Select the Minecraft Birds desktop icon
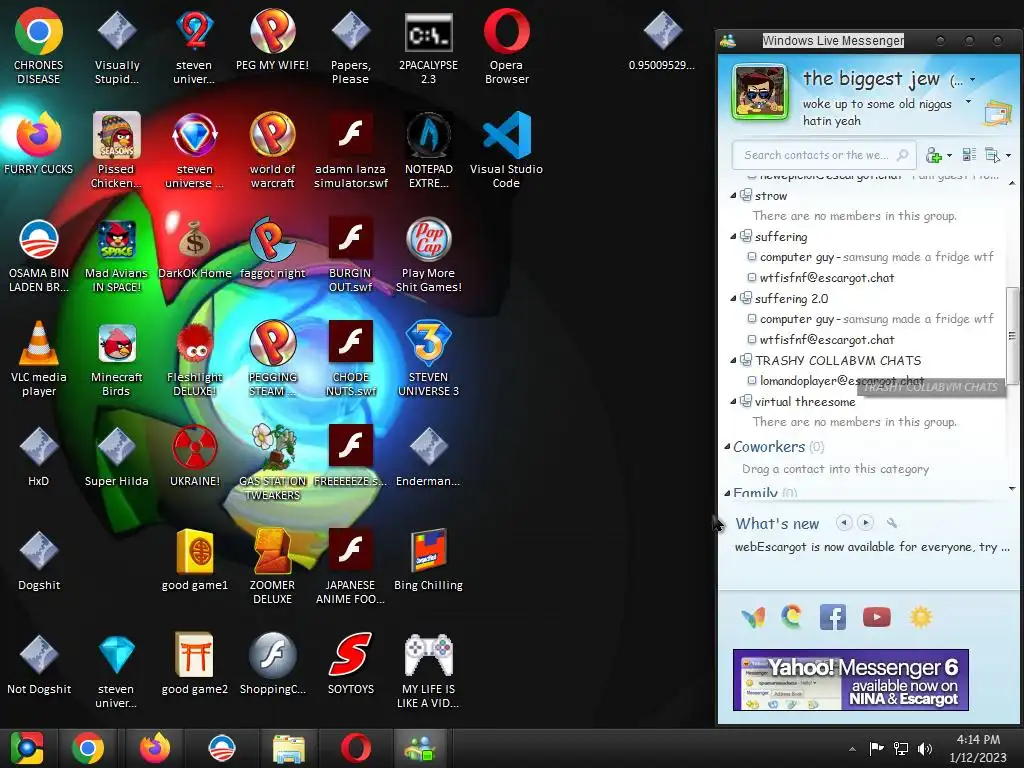The width and height of the screenshot is (1024, 768). (x=116, y=359)
